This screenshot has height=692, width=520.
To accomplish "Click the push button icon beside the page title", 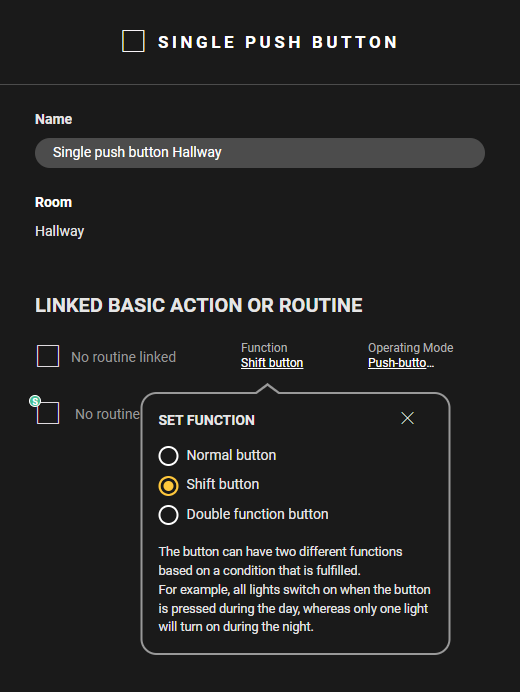I will [x=133, y=41].
